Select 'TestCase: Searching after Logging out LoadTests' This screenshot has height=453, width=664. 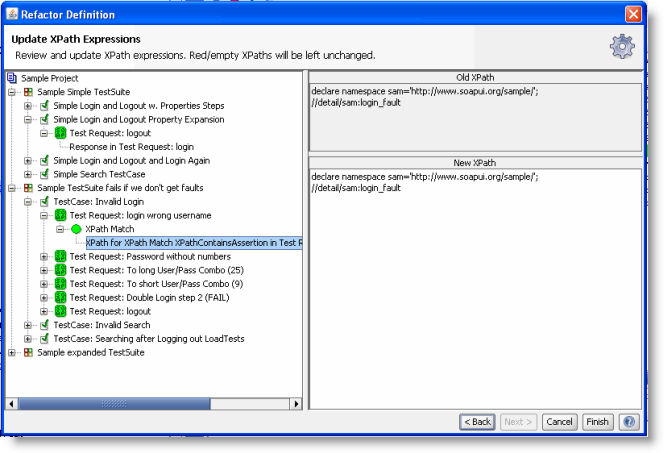tap(149, 339)
